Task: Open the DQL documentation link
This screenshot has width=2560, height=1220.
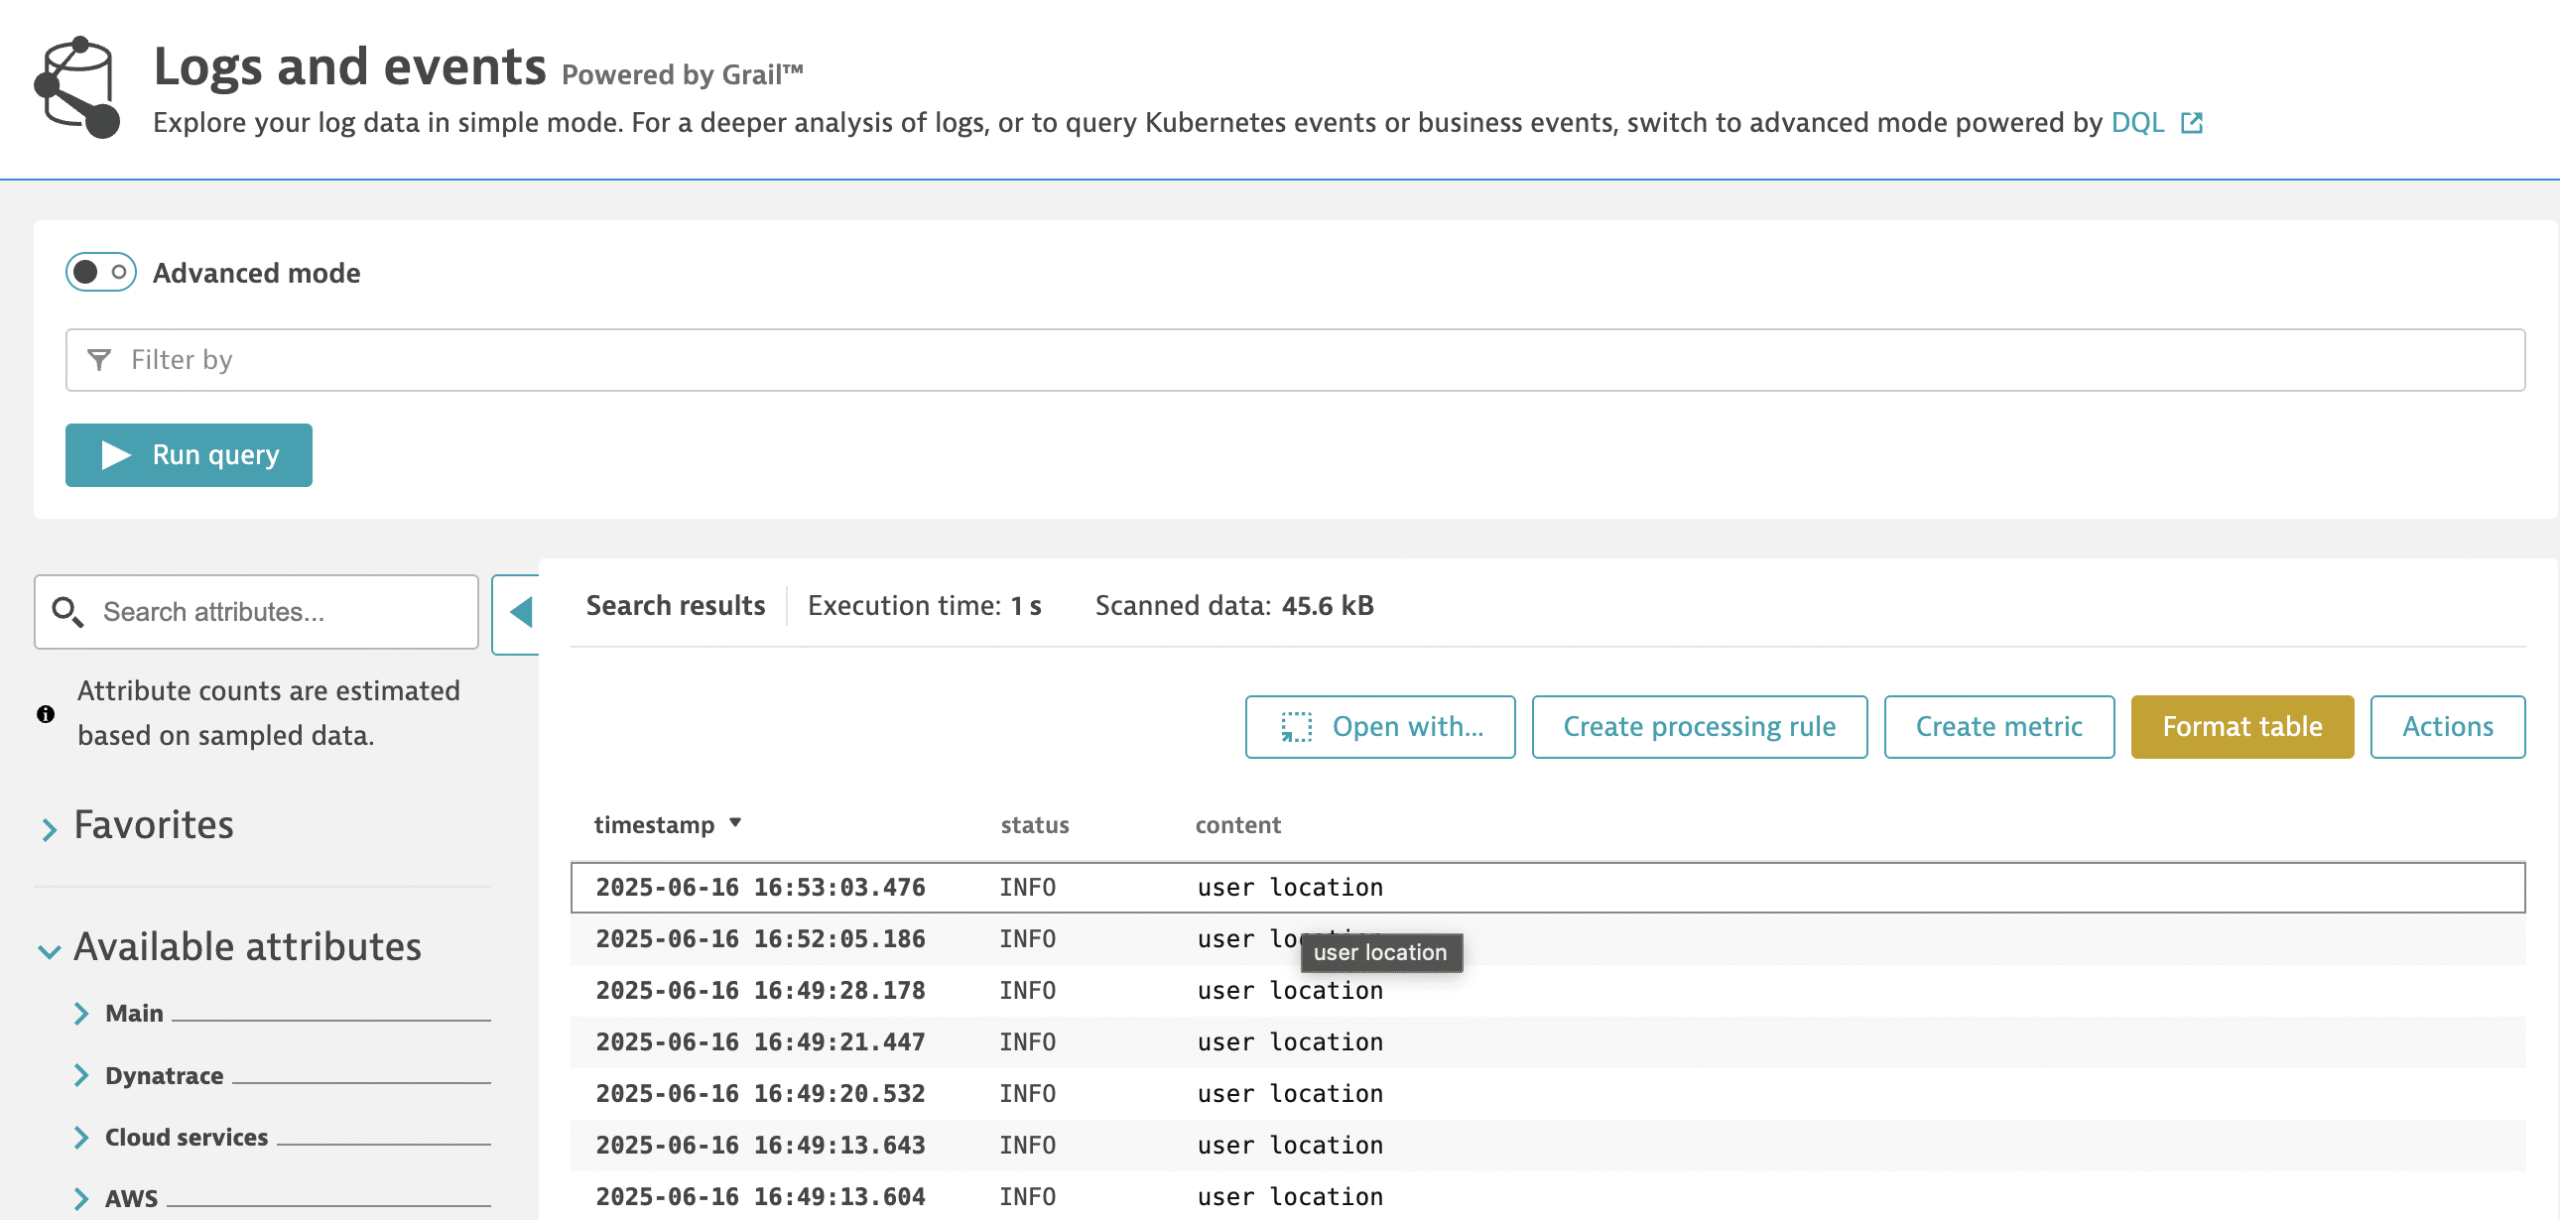Action: (x=2137, y=123)
